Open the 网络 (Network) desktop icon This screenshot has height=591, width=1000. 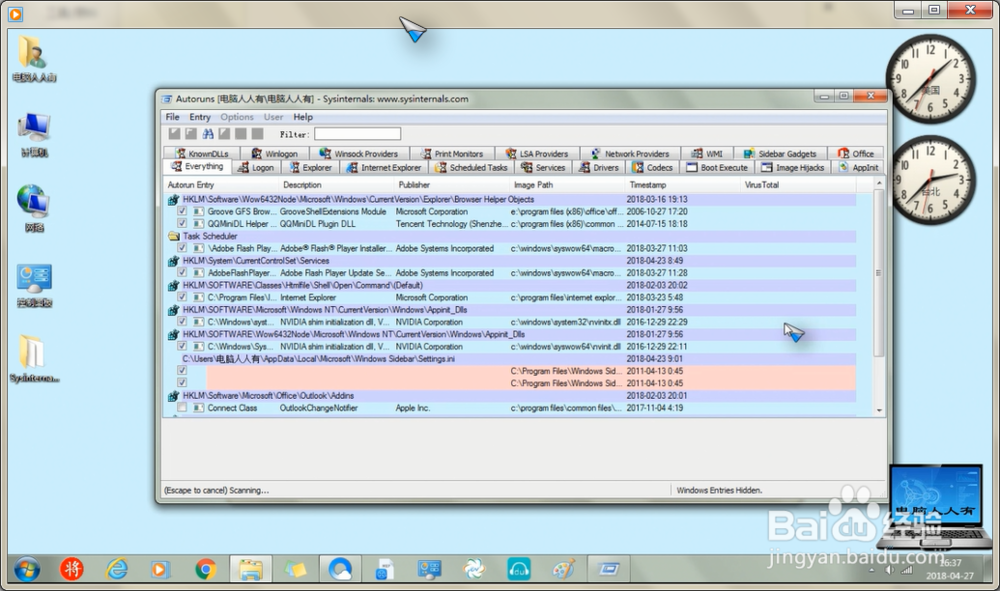[x=34, y=208]
